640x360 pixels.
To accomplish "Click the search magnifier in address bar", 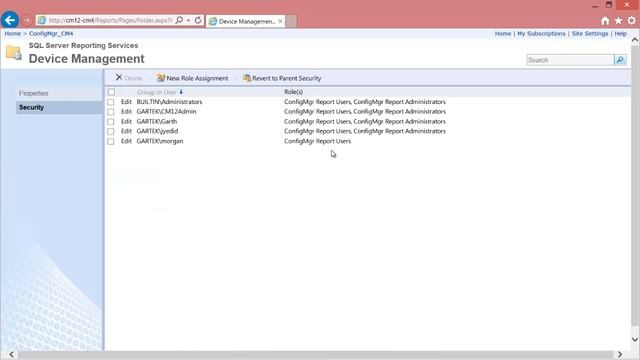I will 179,20.
